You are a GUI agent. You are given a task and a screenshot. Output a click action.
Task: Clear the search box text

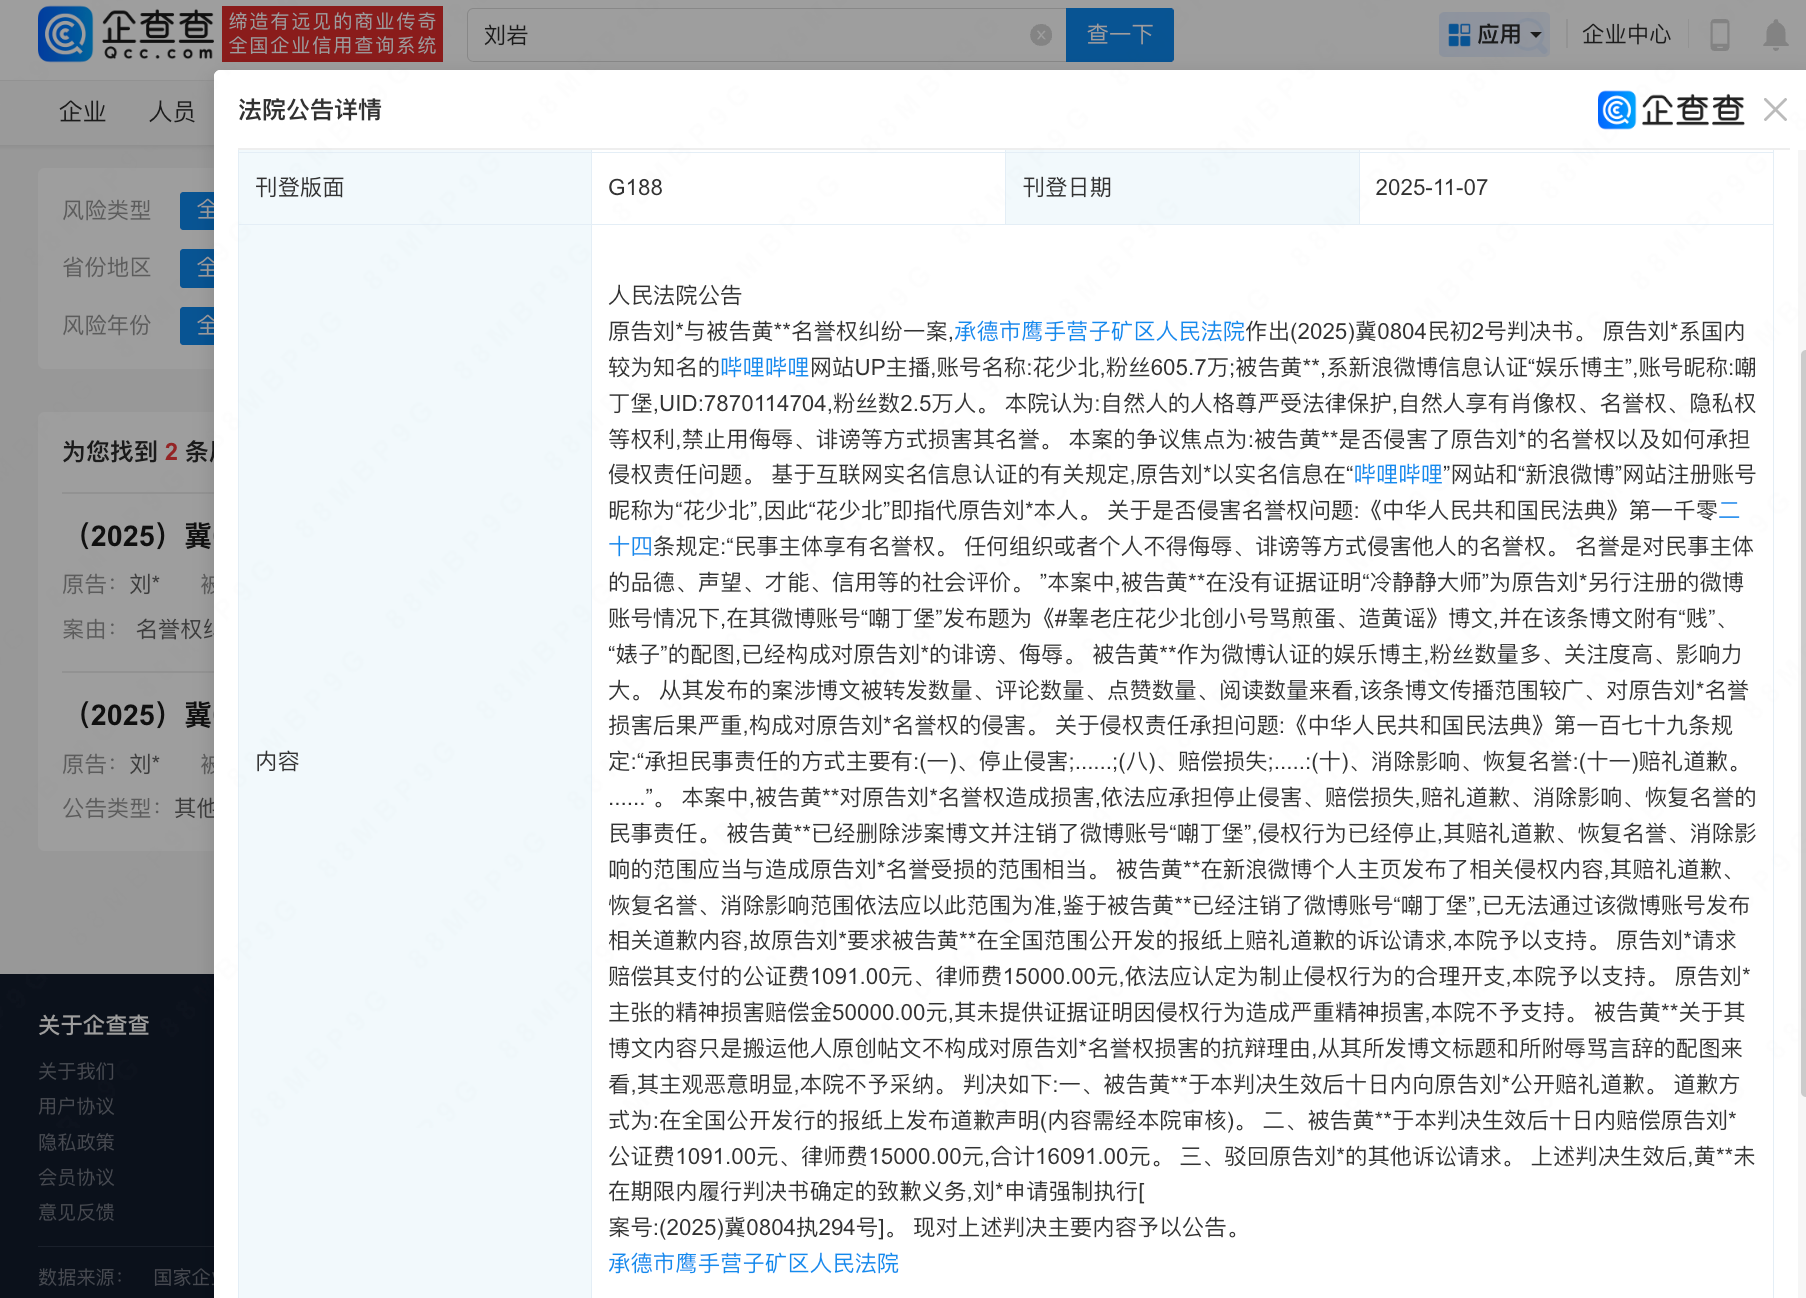1040,35
